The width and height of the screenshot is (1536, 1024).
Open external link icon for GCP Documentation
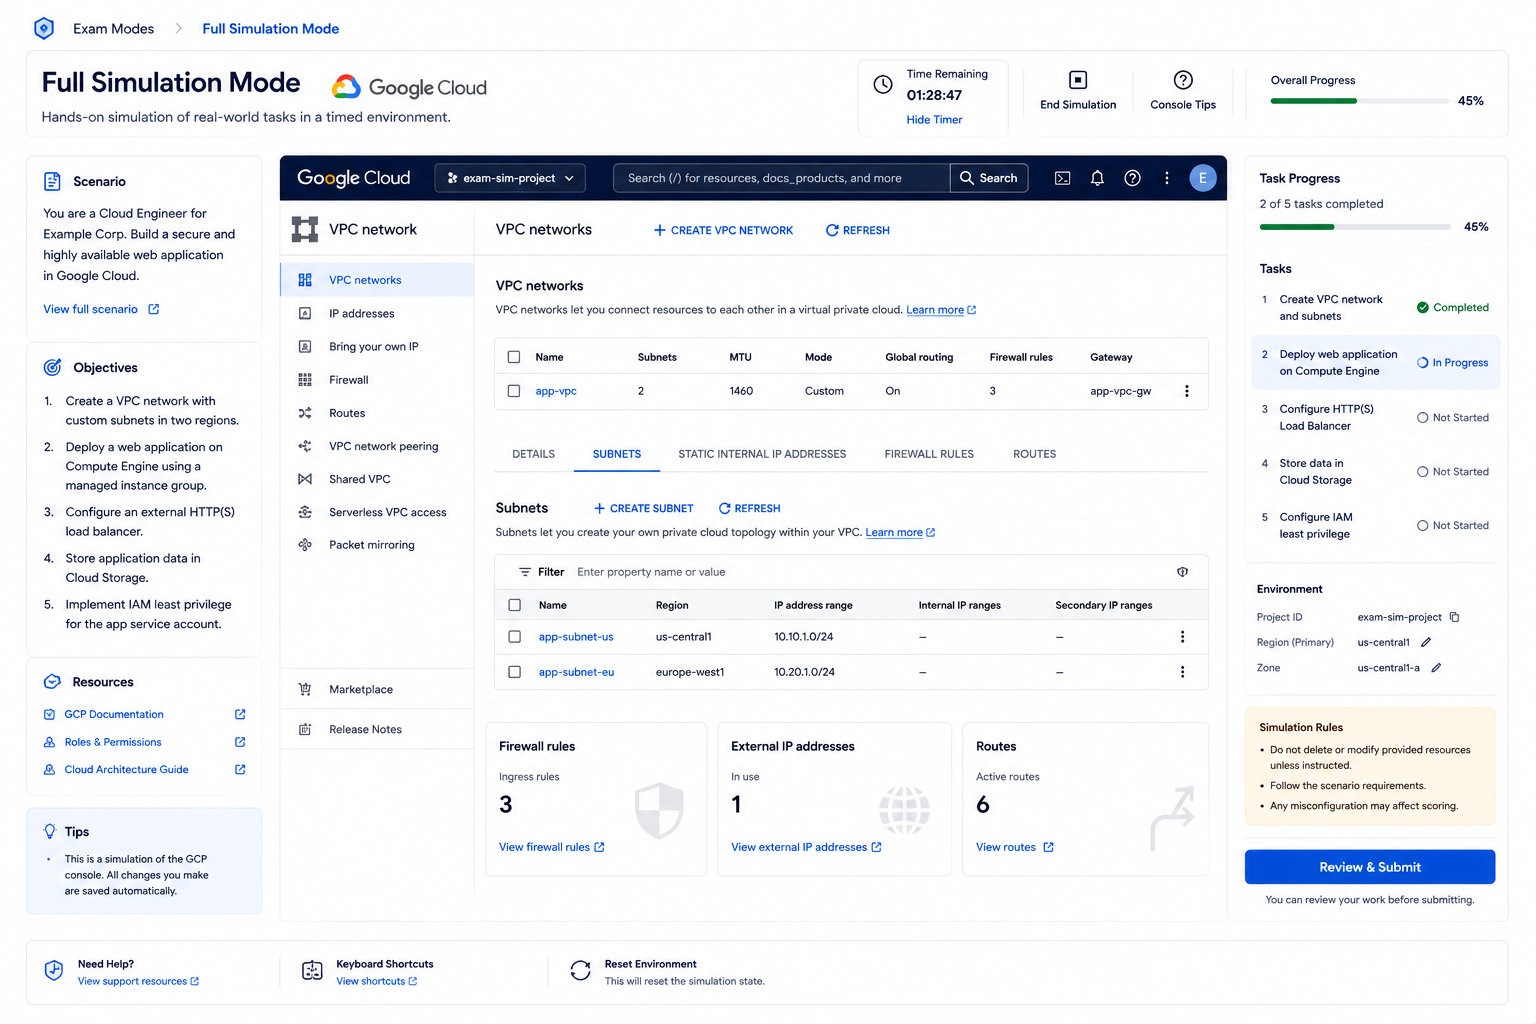click(x=240, y=714)
